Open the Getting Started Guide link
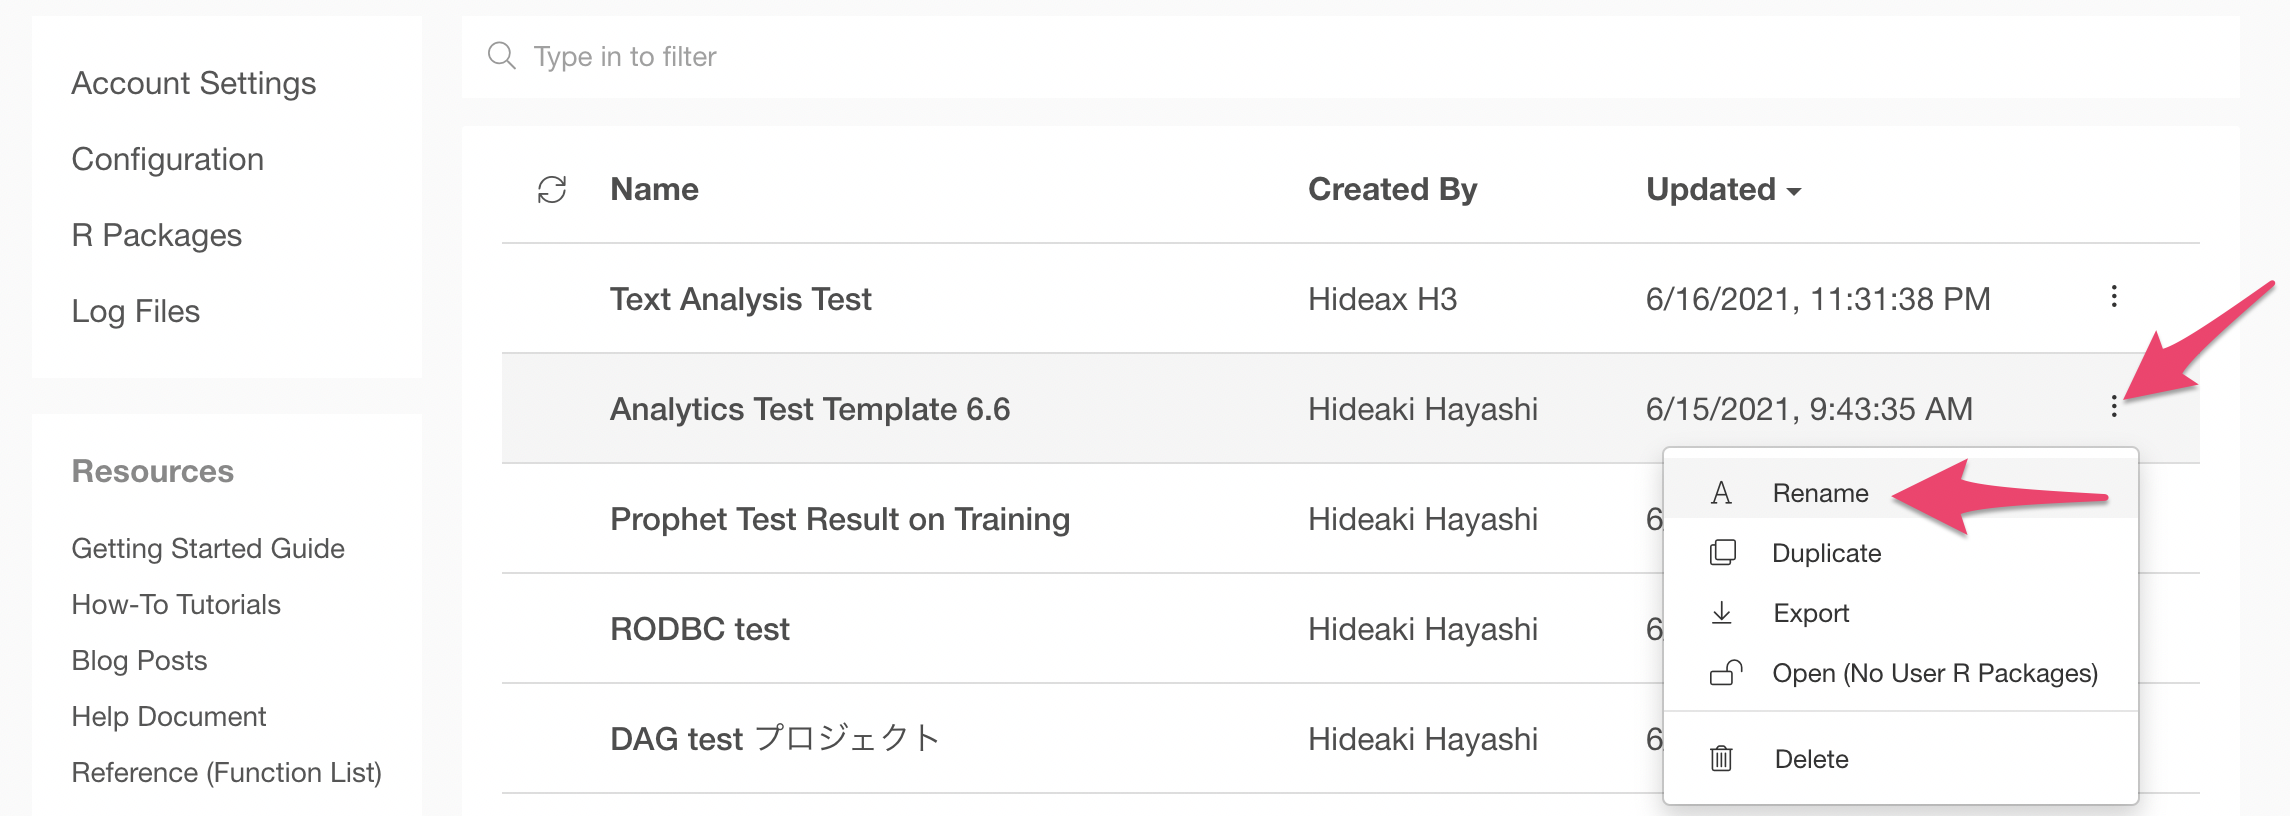Viewport: 2290px width, 816px height. [x=208, y=548]
